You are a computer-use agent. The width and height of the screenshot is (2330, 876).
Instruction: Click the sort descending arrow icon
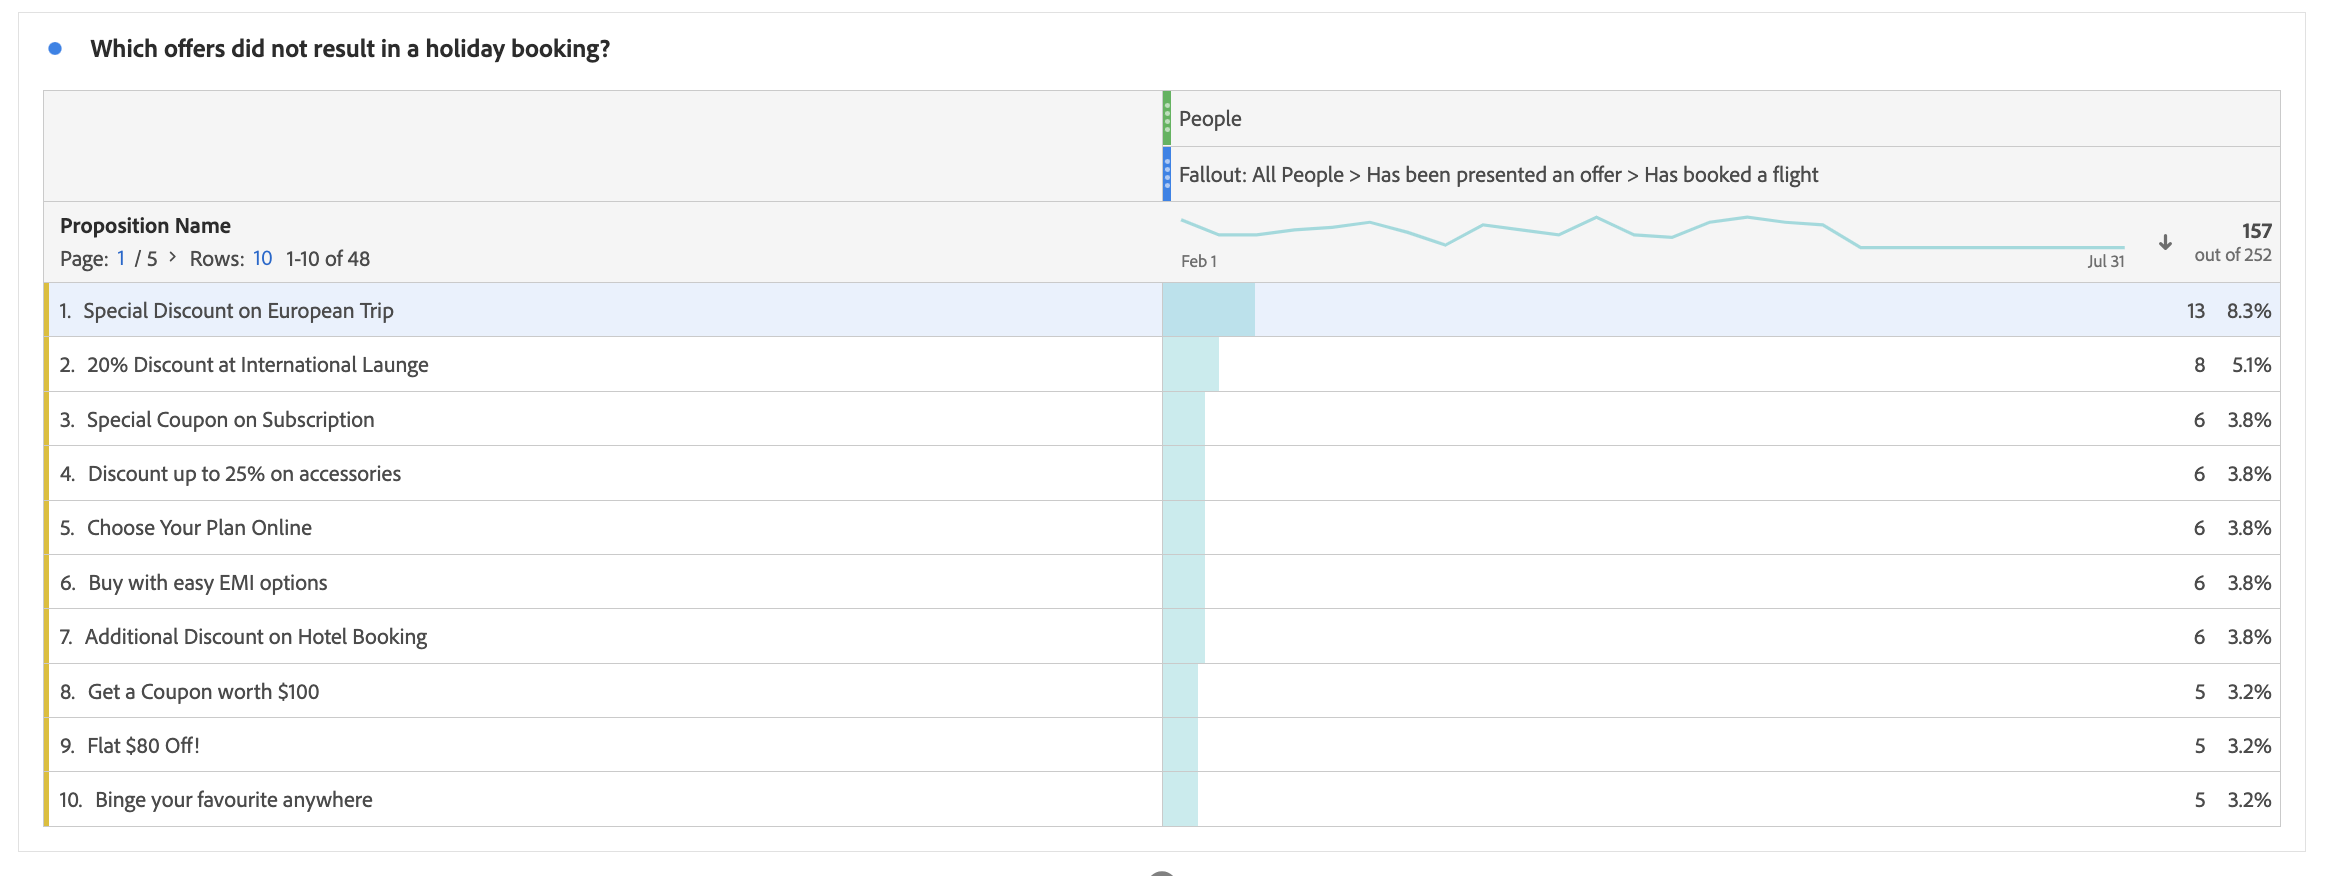pos(2165,243)
